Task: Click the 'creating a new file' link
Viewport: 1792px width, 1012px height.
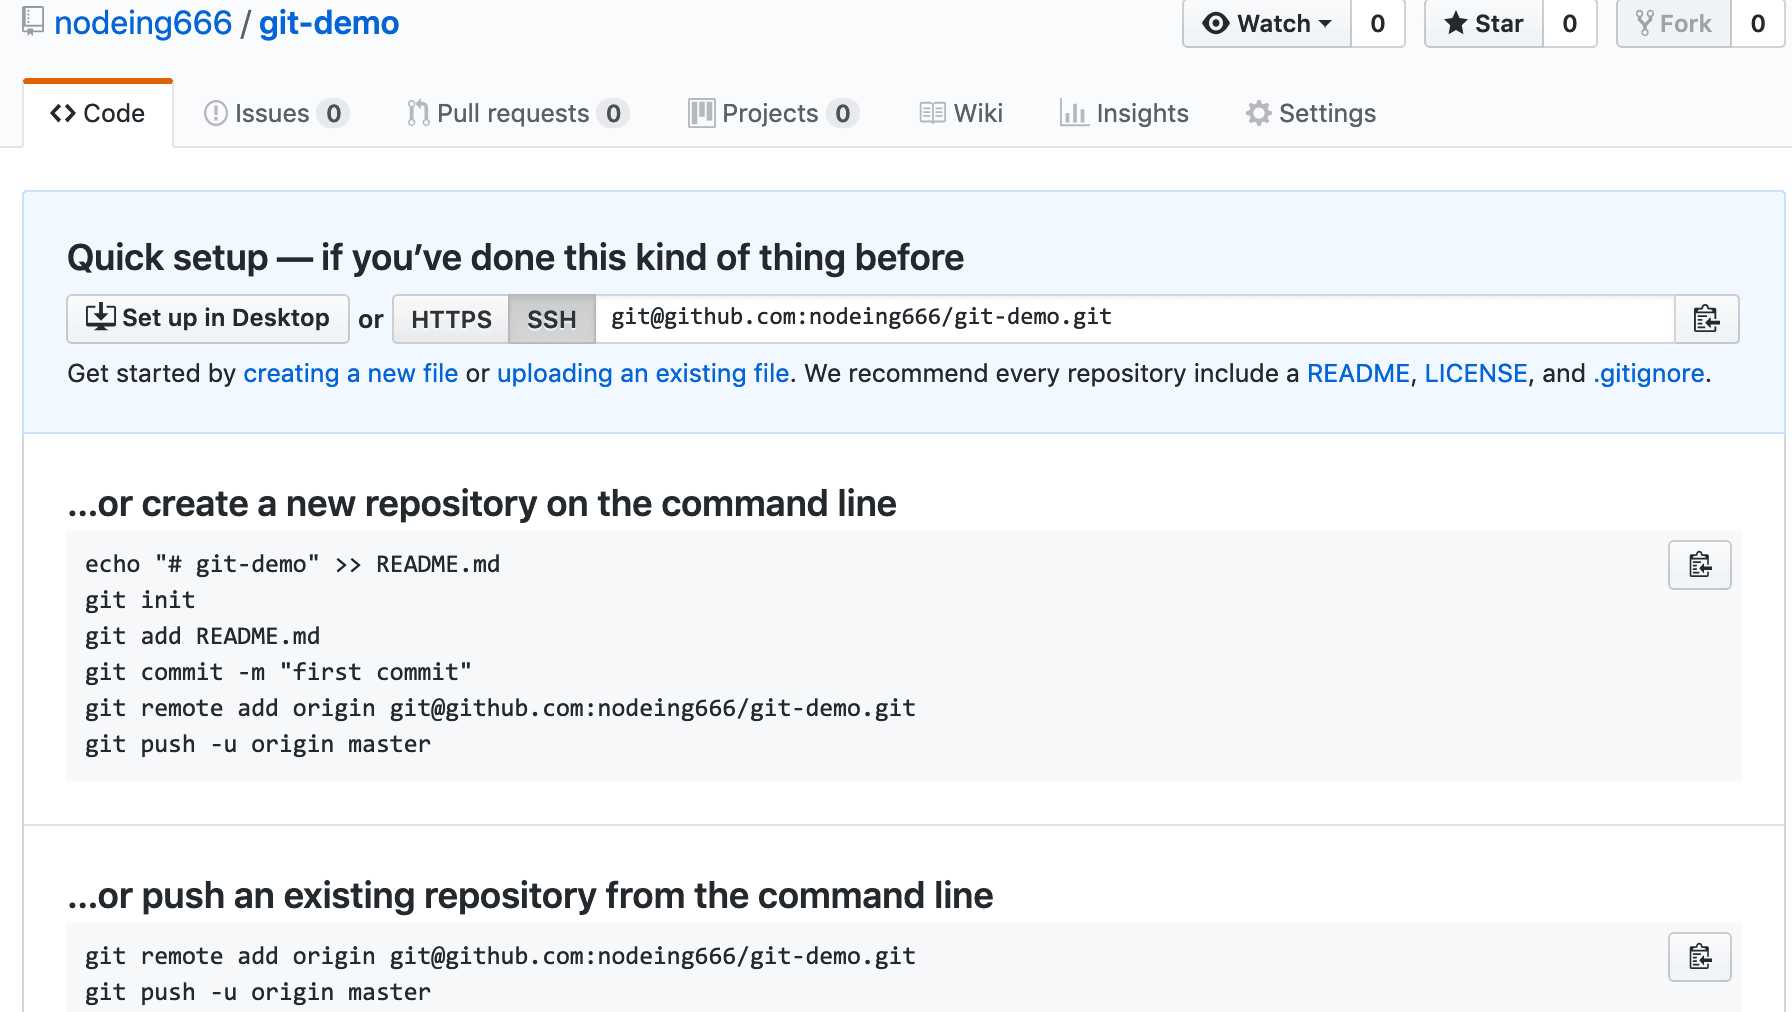Action: (x=350, y=373)
